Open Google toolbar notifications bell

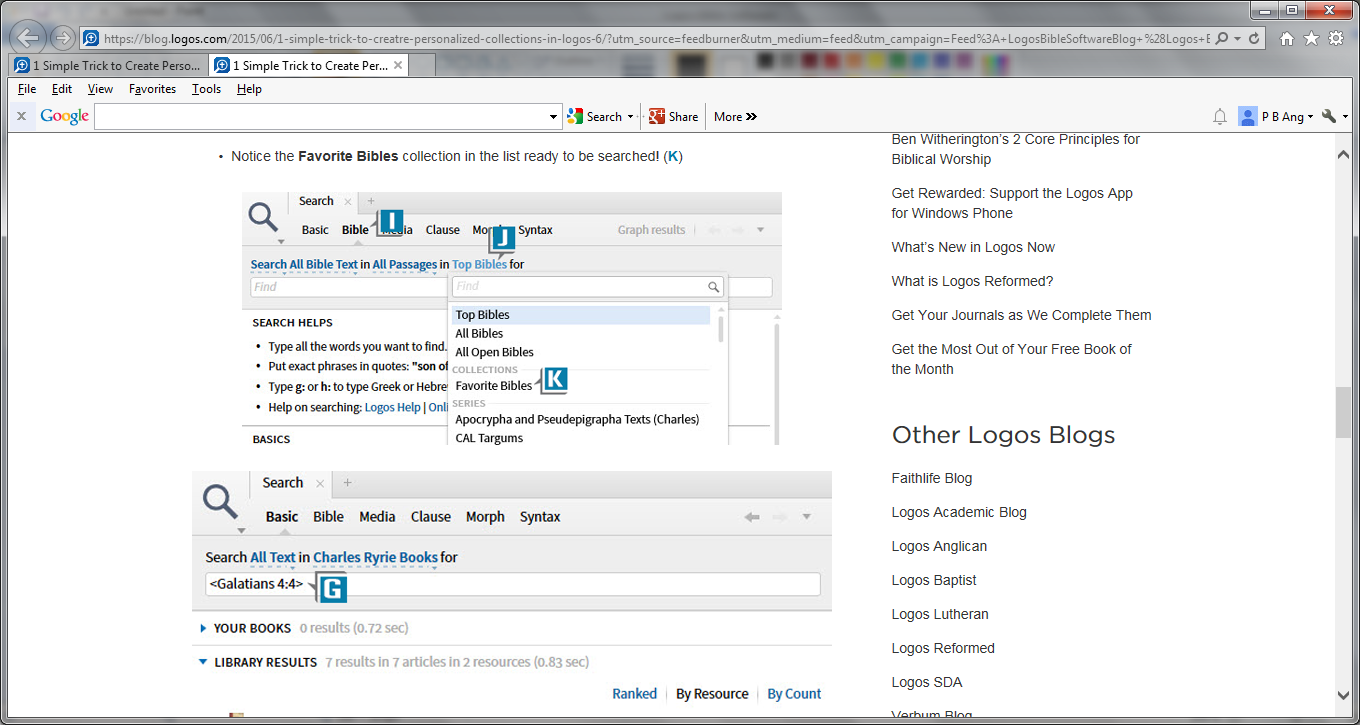tap(1220, 117)
